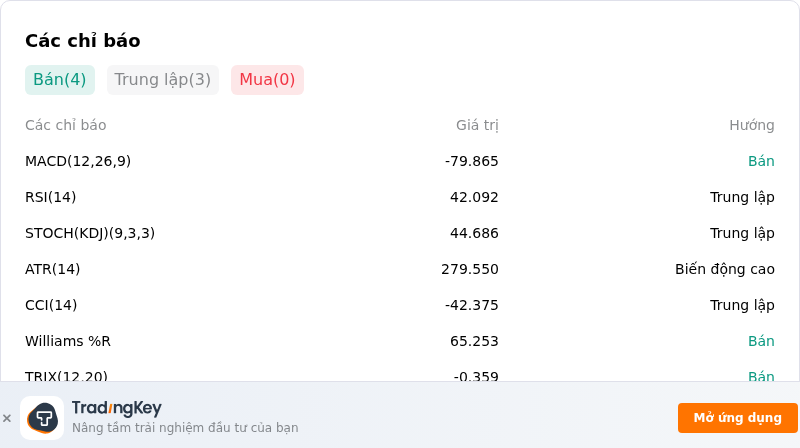This screenshot has width=800, height=448.
Task: Click the Mở ứng dụng button
Action: coord(737,418)
